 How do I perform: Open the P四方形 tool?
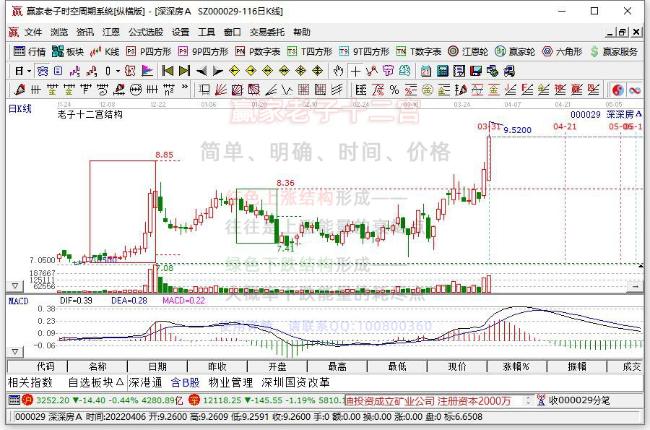click(x=149, y=51)
